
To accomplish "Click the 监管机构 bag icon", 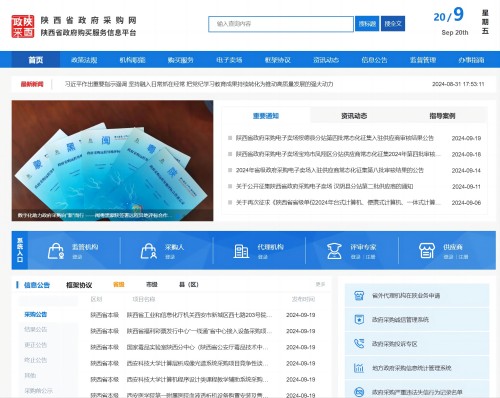I will coord(56,251).
